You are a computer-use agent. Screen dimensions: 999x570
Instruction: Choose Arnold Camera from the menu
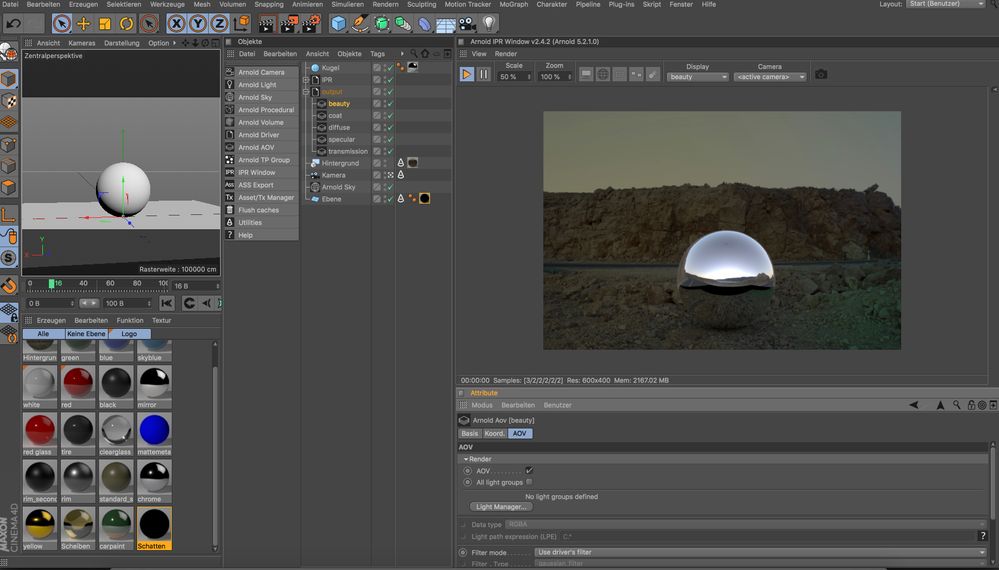[261, 72]
